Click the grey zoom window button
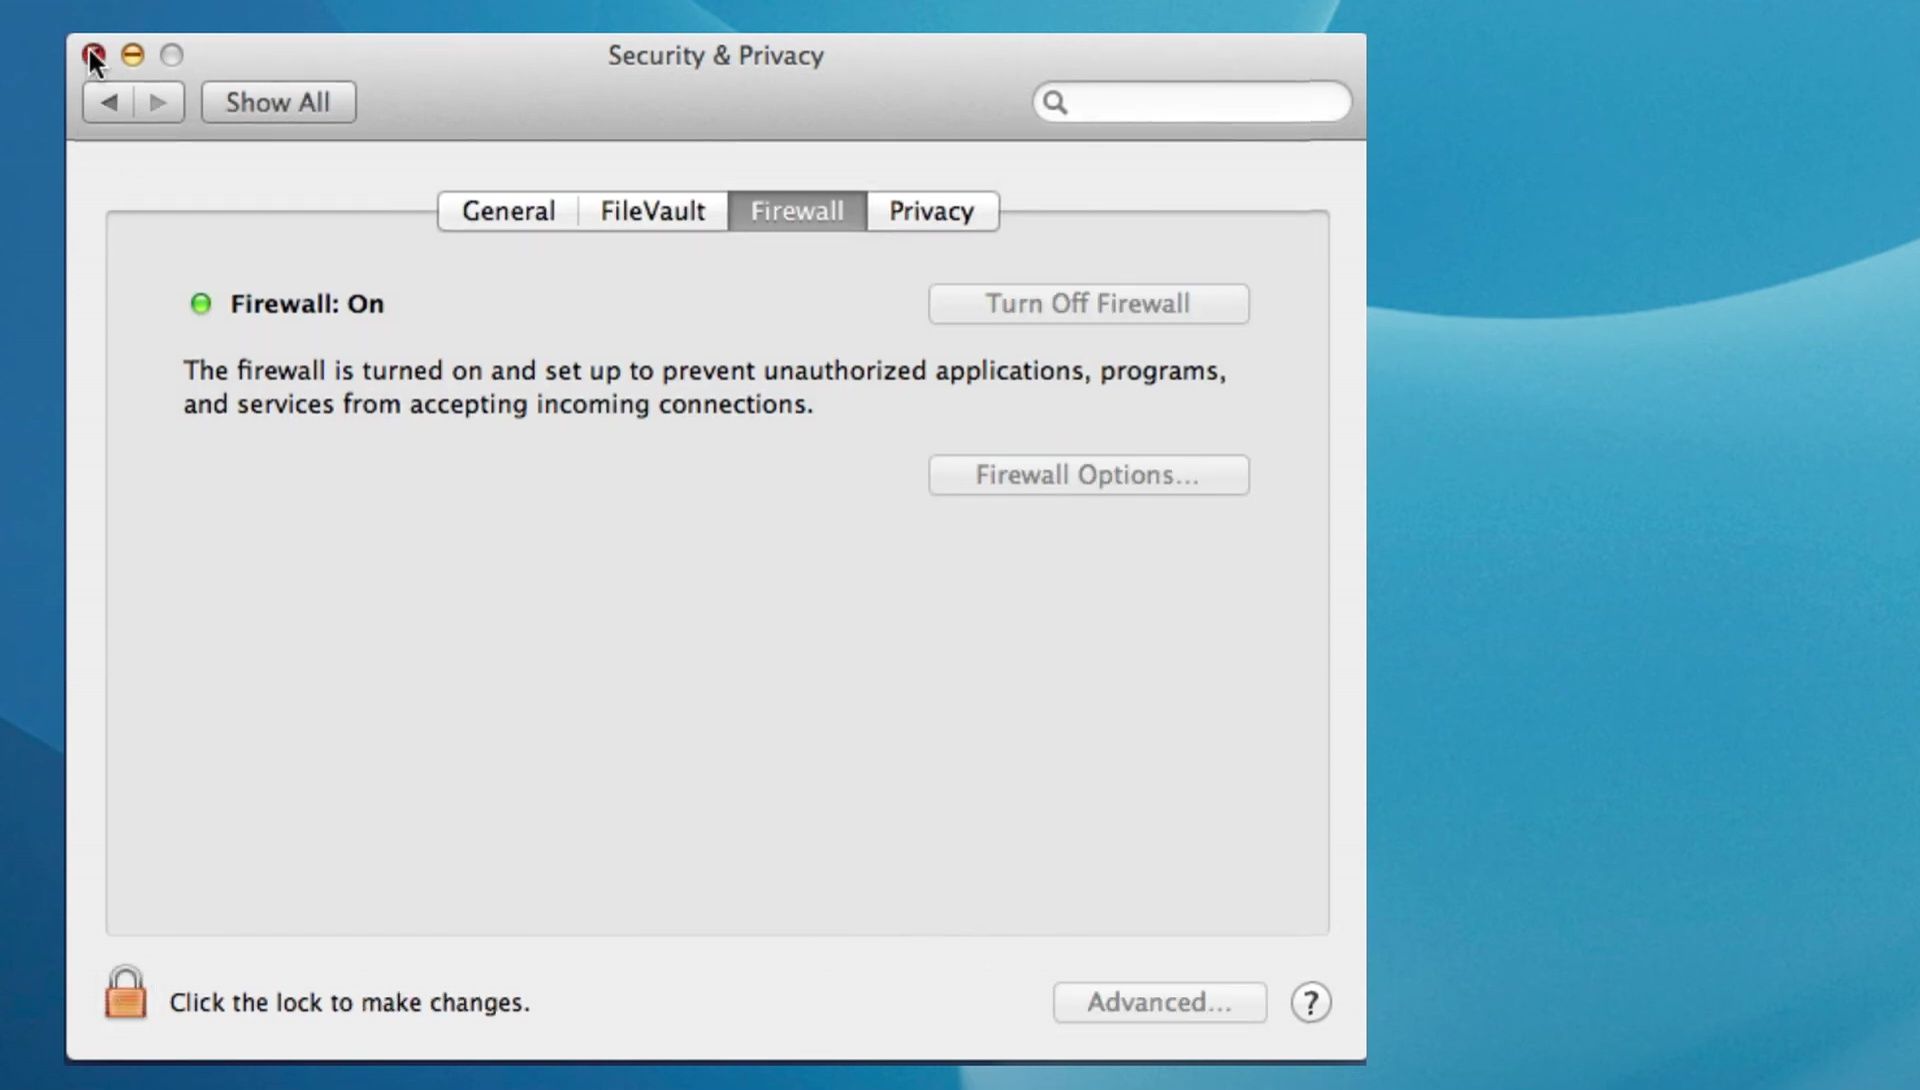 point(172,54)
